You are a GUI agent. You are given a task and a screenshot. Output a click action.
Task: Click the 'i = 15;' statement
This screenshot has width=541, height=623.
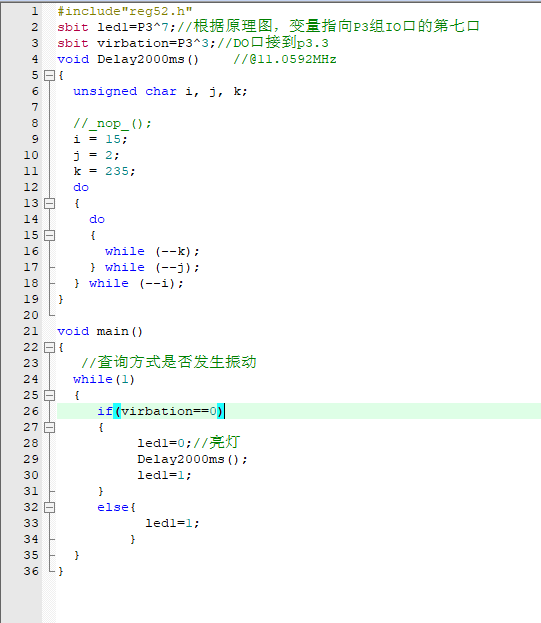pyautogui.click(x=100, y=139)
